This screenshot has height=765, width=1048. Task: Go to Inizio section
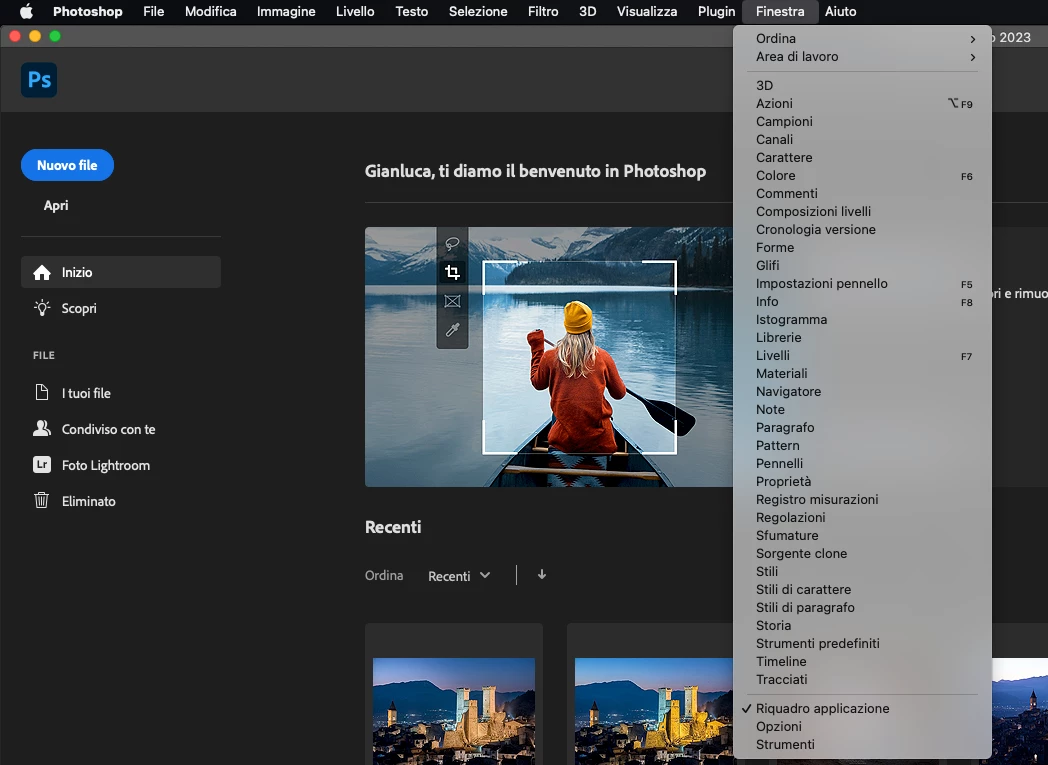tap(121, 272)
